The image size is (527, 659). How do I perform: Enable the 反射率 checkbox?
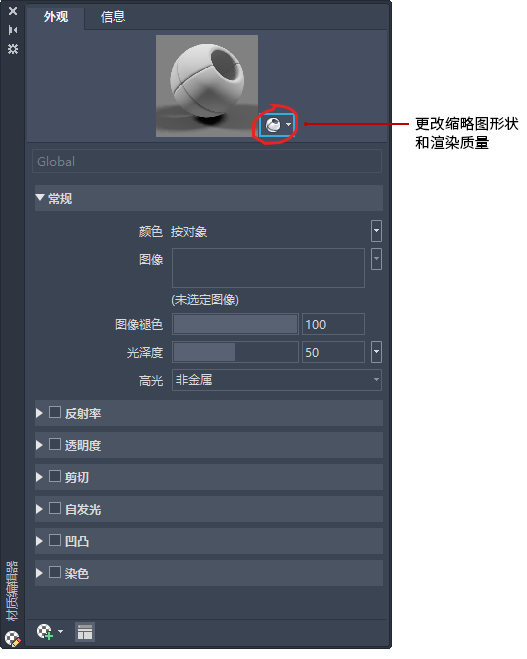55,412
